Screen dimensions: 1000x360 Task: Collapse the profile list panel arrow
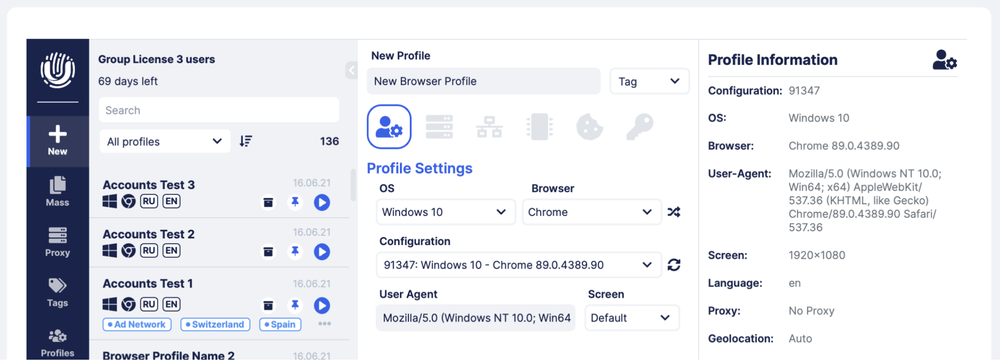pos(351,70)
